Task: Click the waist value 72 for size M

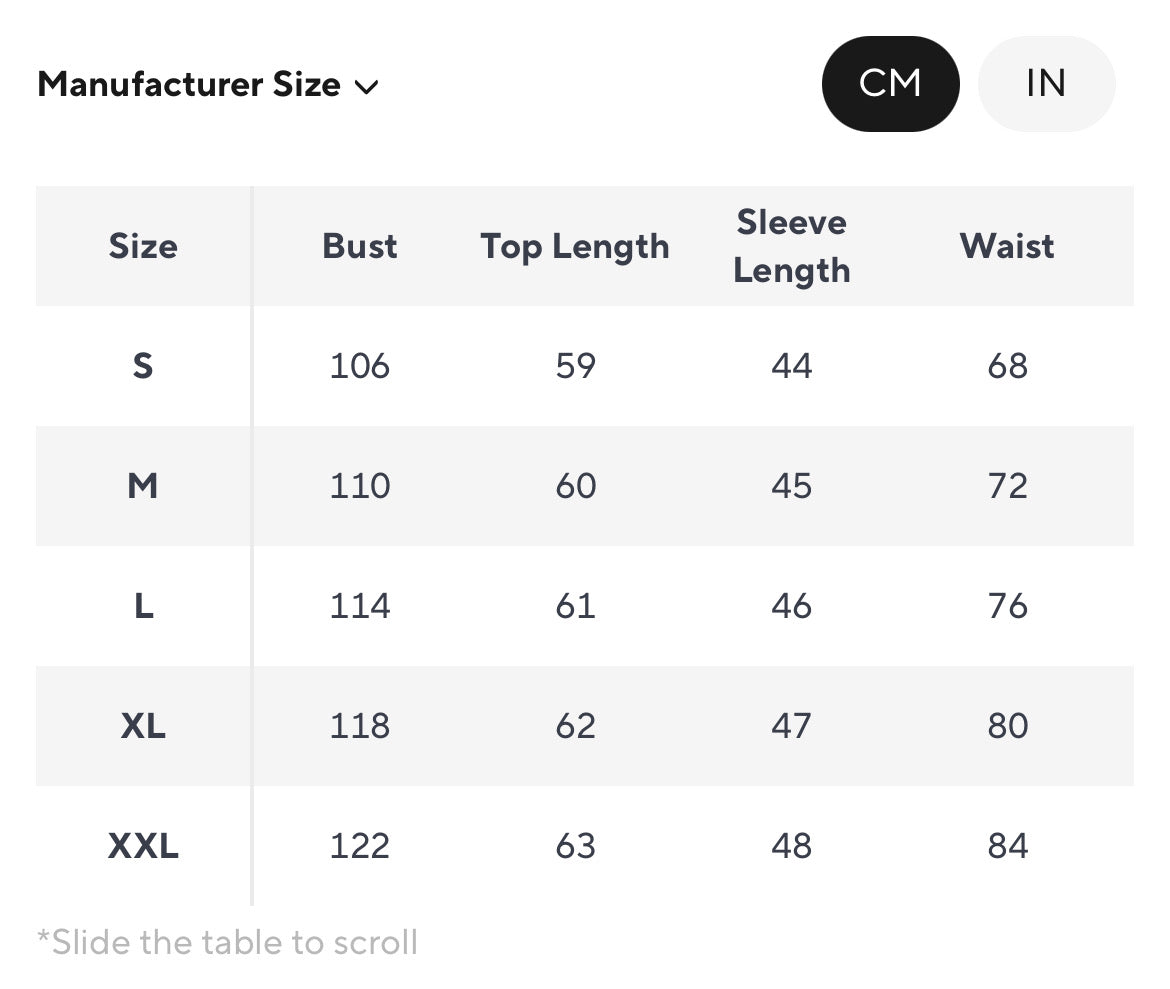Action: click(x=1007, y=486)
